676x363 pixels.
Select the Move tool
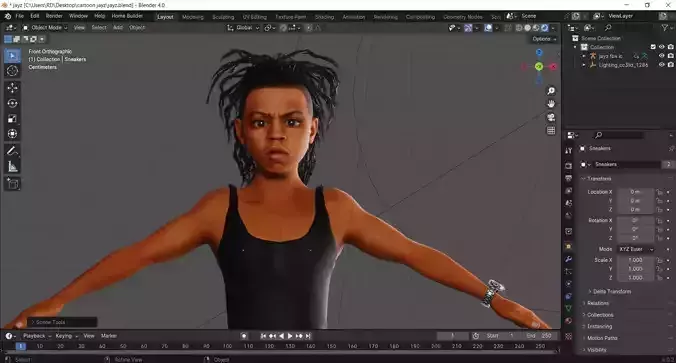point(12,88)
